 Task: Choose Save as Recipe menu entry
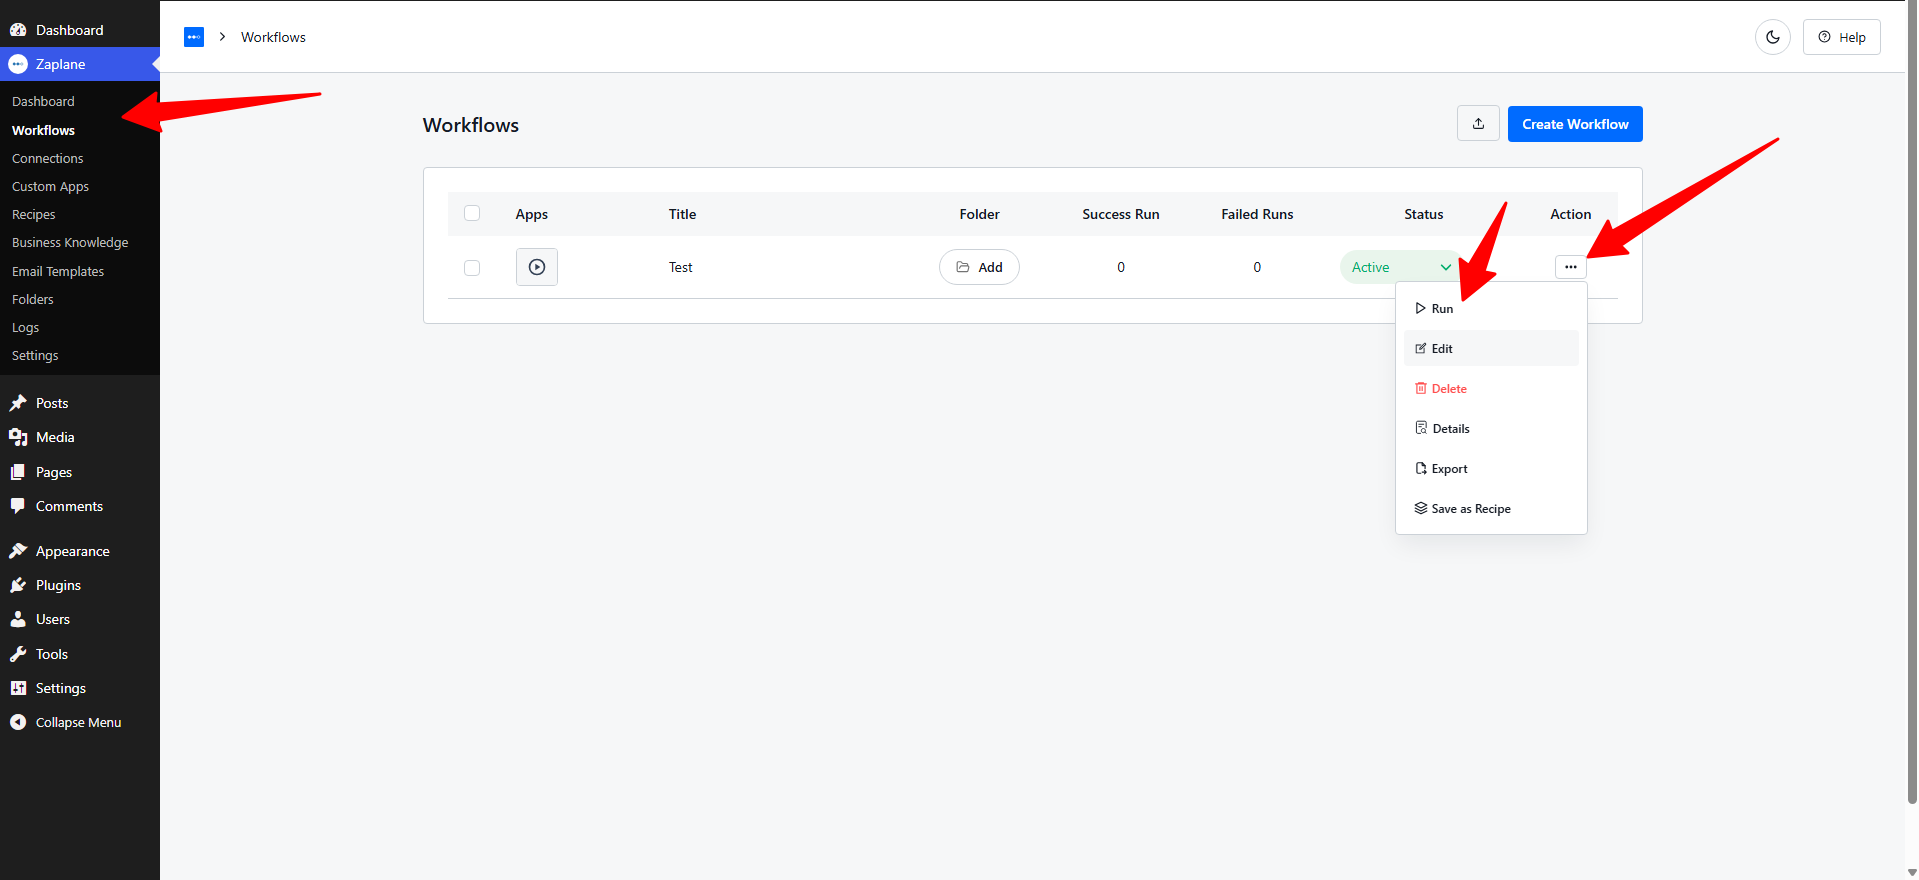point(1491,508)
